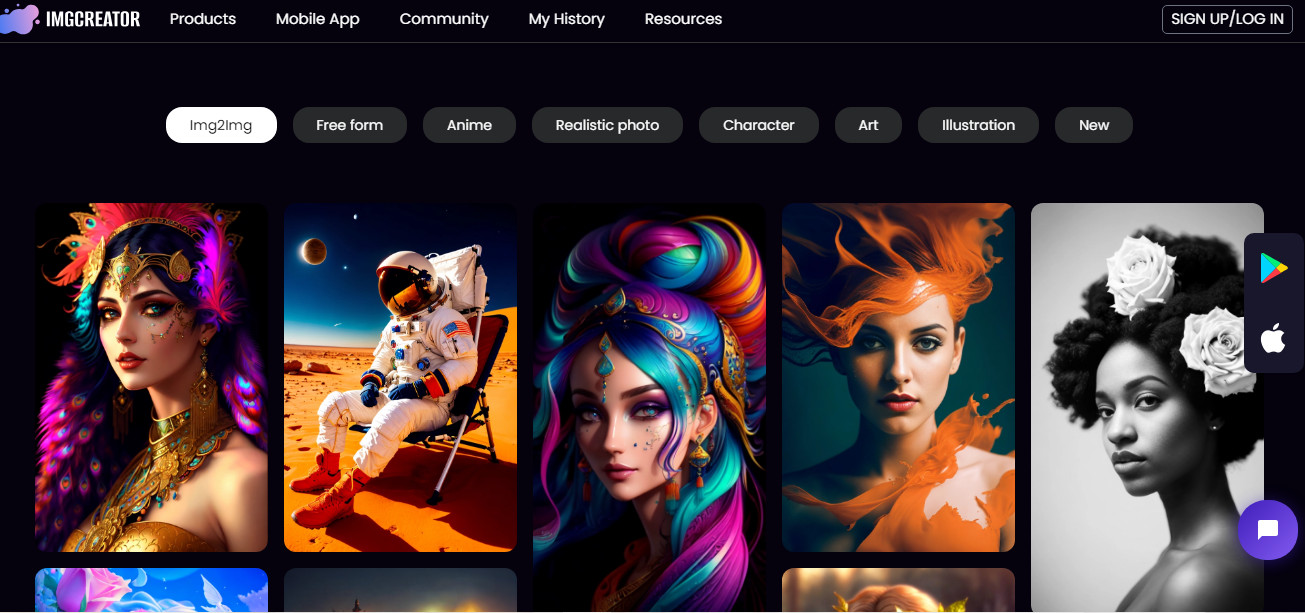This screenshot has width=1305, height=613.
Task: Select the Realistic photo filter tab
Action: point(607,125)
